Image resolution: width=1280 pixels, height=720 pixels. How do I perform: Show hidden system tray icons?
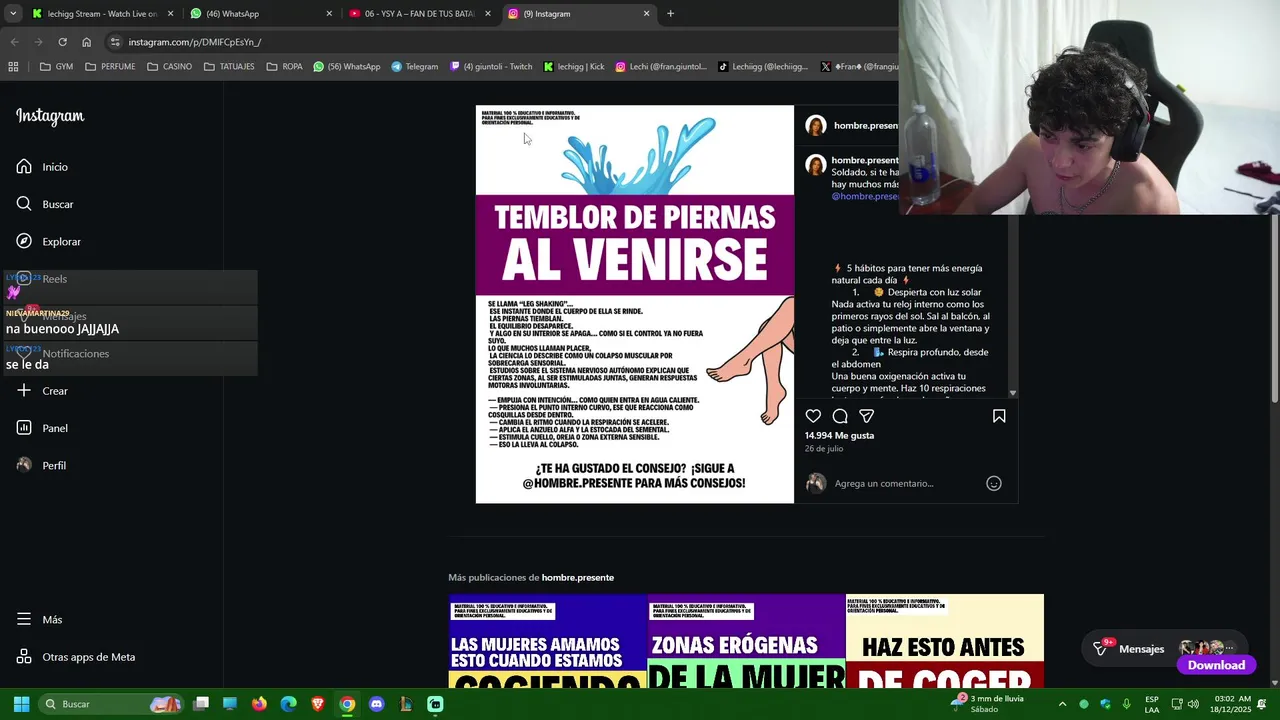pyautogui.click(x=1062, y=704)
